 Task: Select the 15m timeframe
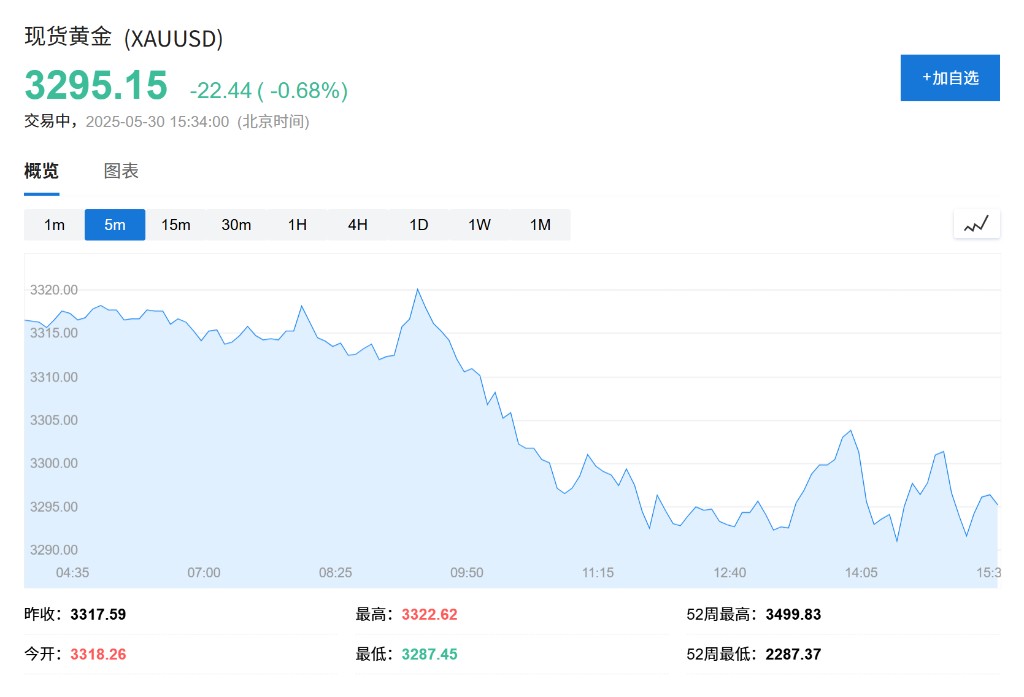(x=176, y=225)
